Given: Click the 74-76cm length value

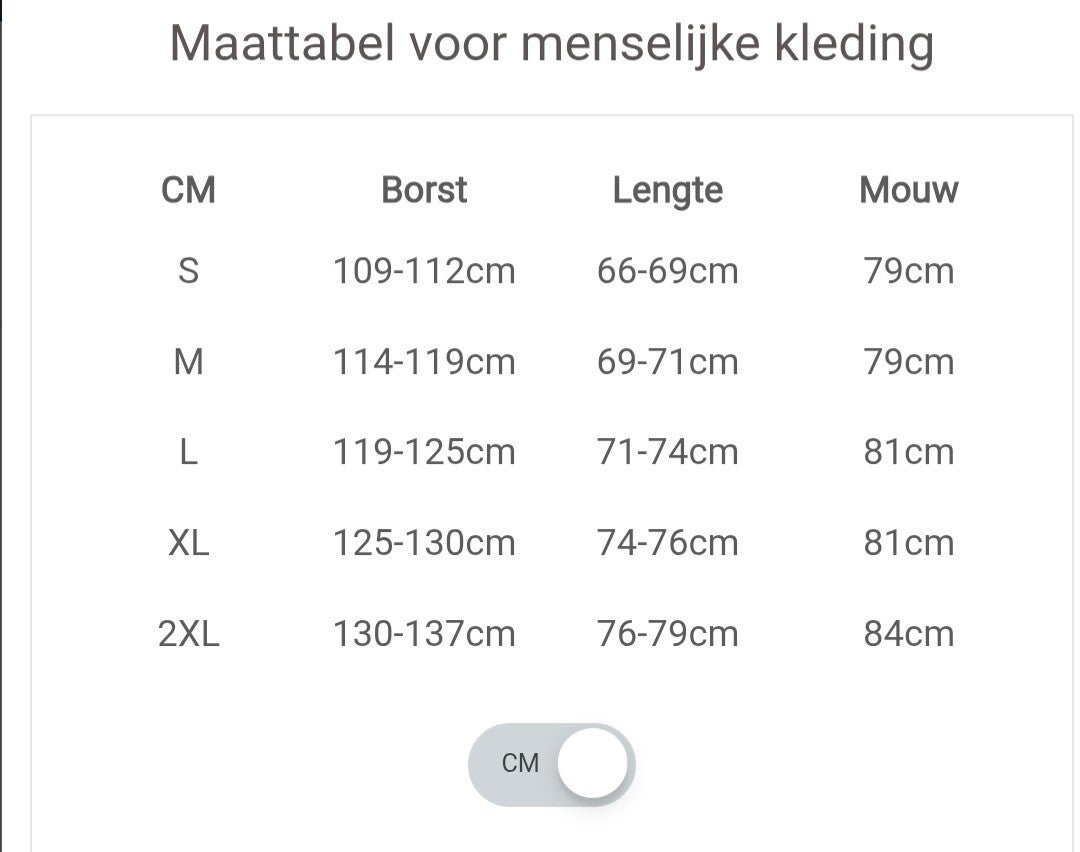Looking at the screenshot, I should [667, 543].
